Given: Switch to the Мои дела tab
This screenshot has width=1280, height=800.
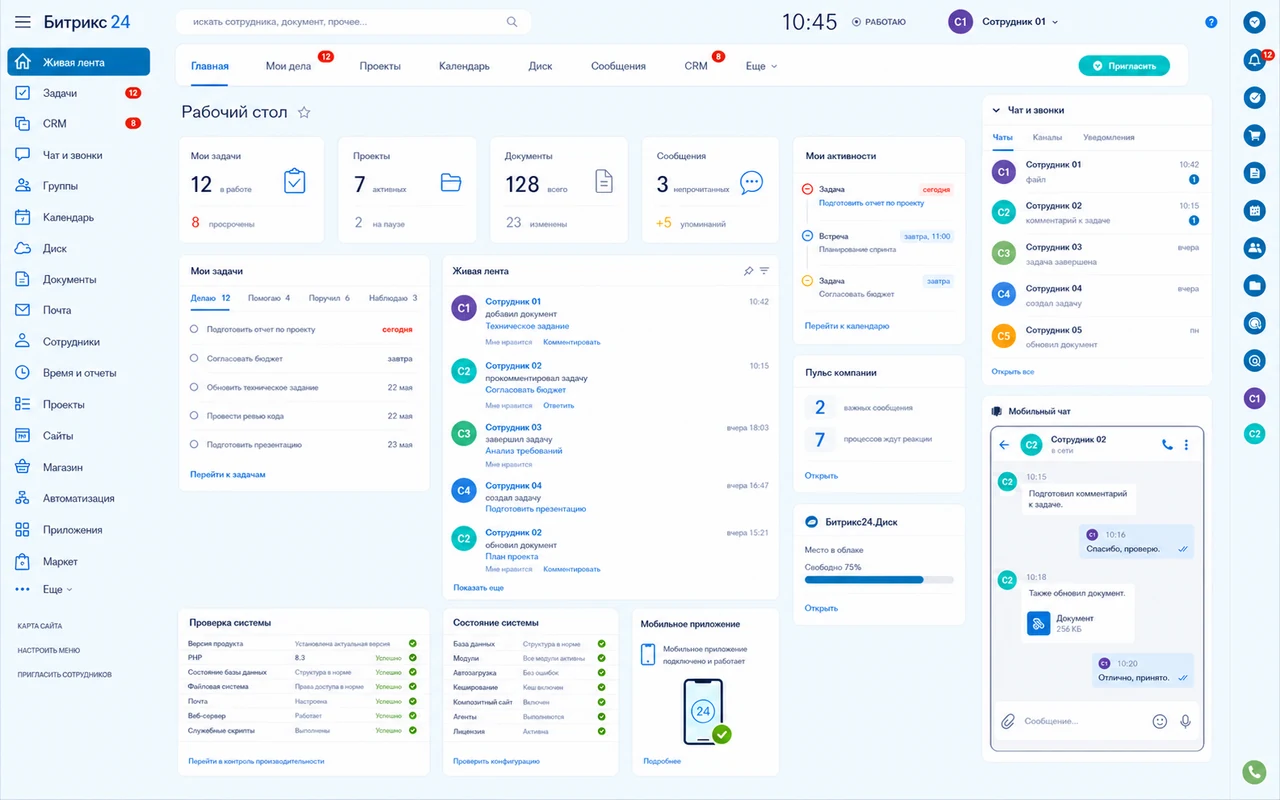Looking at the screenshot, I should tap(288, 66).
